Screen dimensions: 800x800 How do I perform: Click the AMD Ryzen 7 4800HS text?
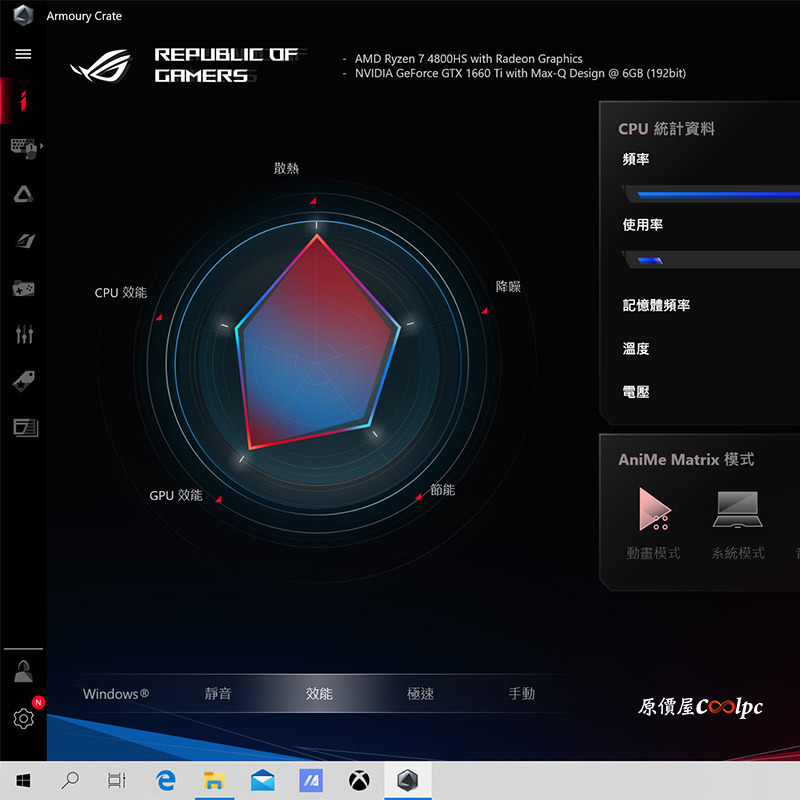pos(468,59)
